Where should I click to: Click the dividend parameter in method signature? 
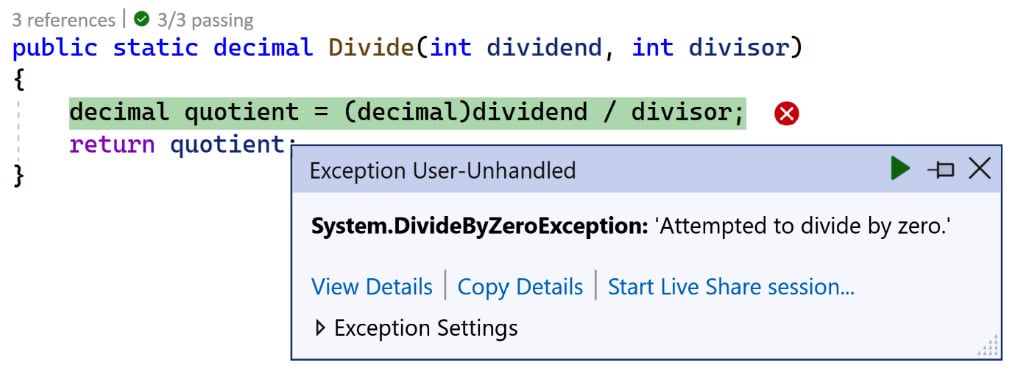[x=544, y=48]
